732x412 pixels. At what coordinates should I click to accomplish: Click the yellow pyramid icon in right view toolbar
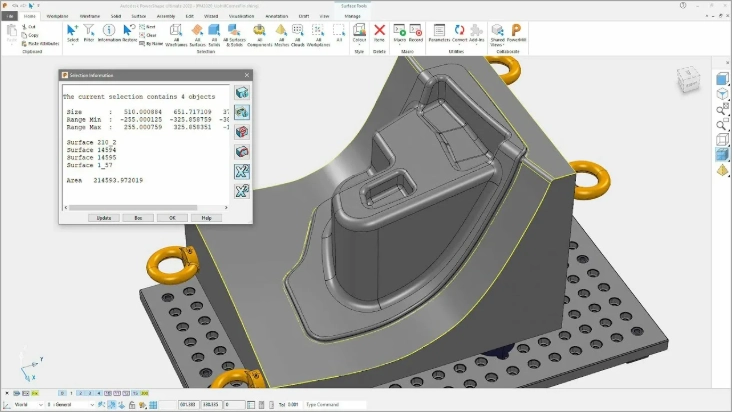[722, 170]
